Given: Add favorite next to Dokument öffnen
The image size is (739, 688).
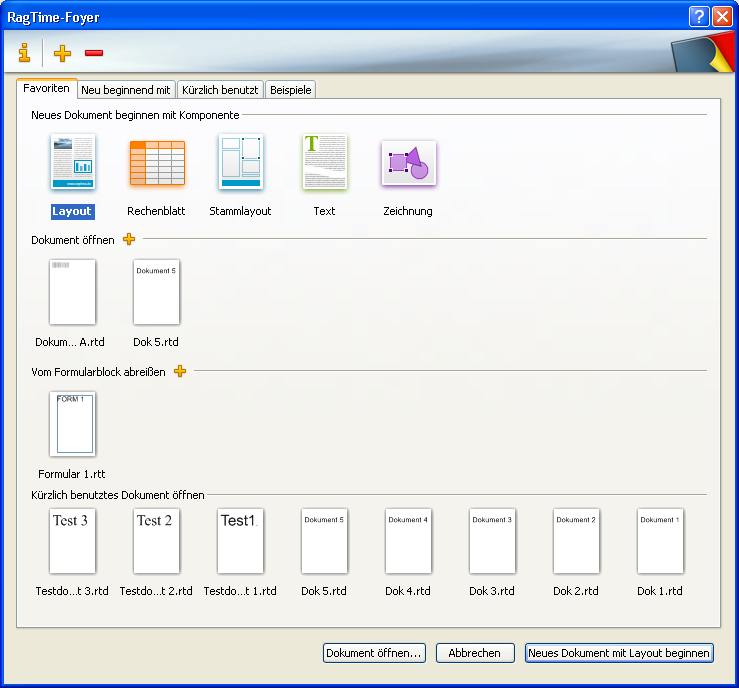Looking at the screenshot, I should click(129, 240).
